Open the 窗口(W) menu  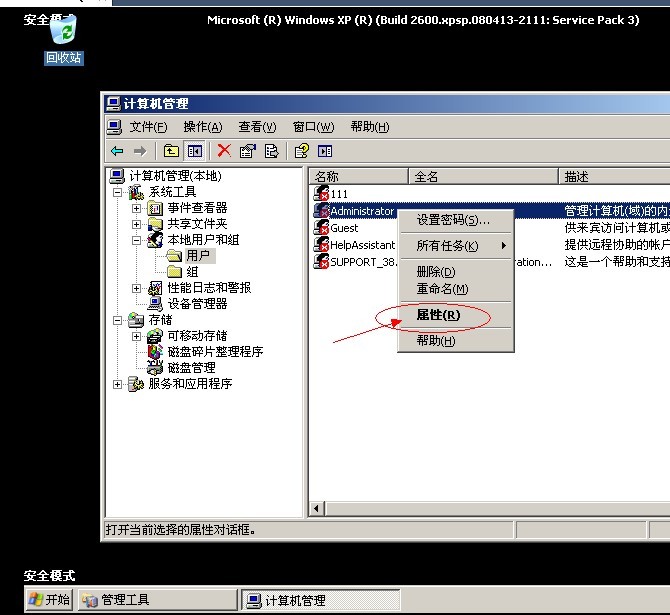(x=313, y=127)
